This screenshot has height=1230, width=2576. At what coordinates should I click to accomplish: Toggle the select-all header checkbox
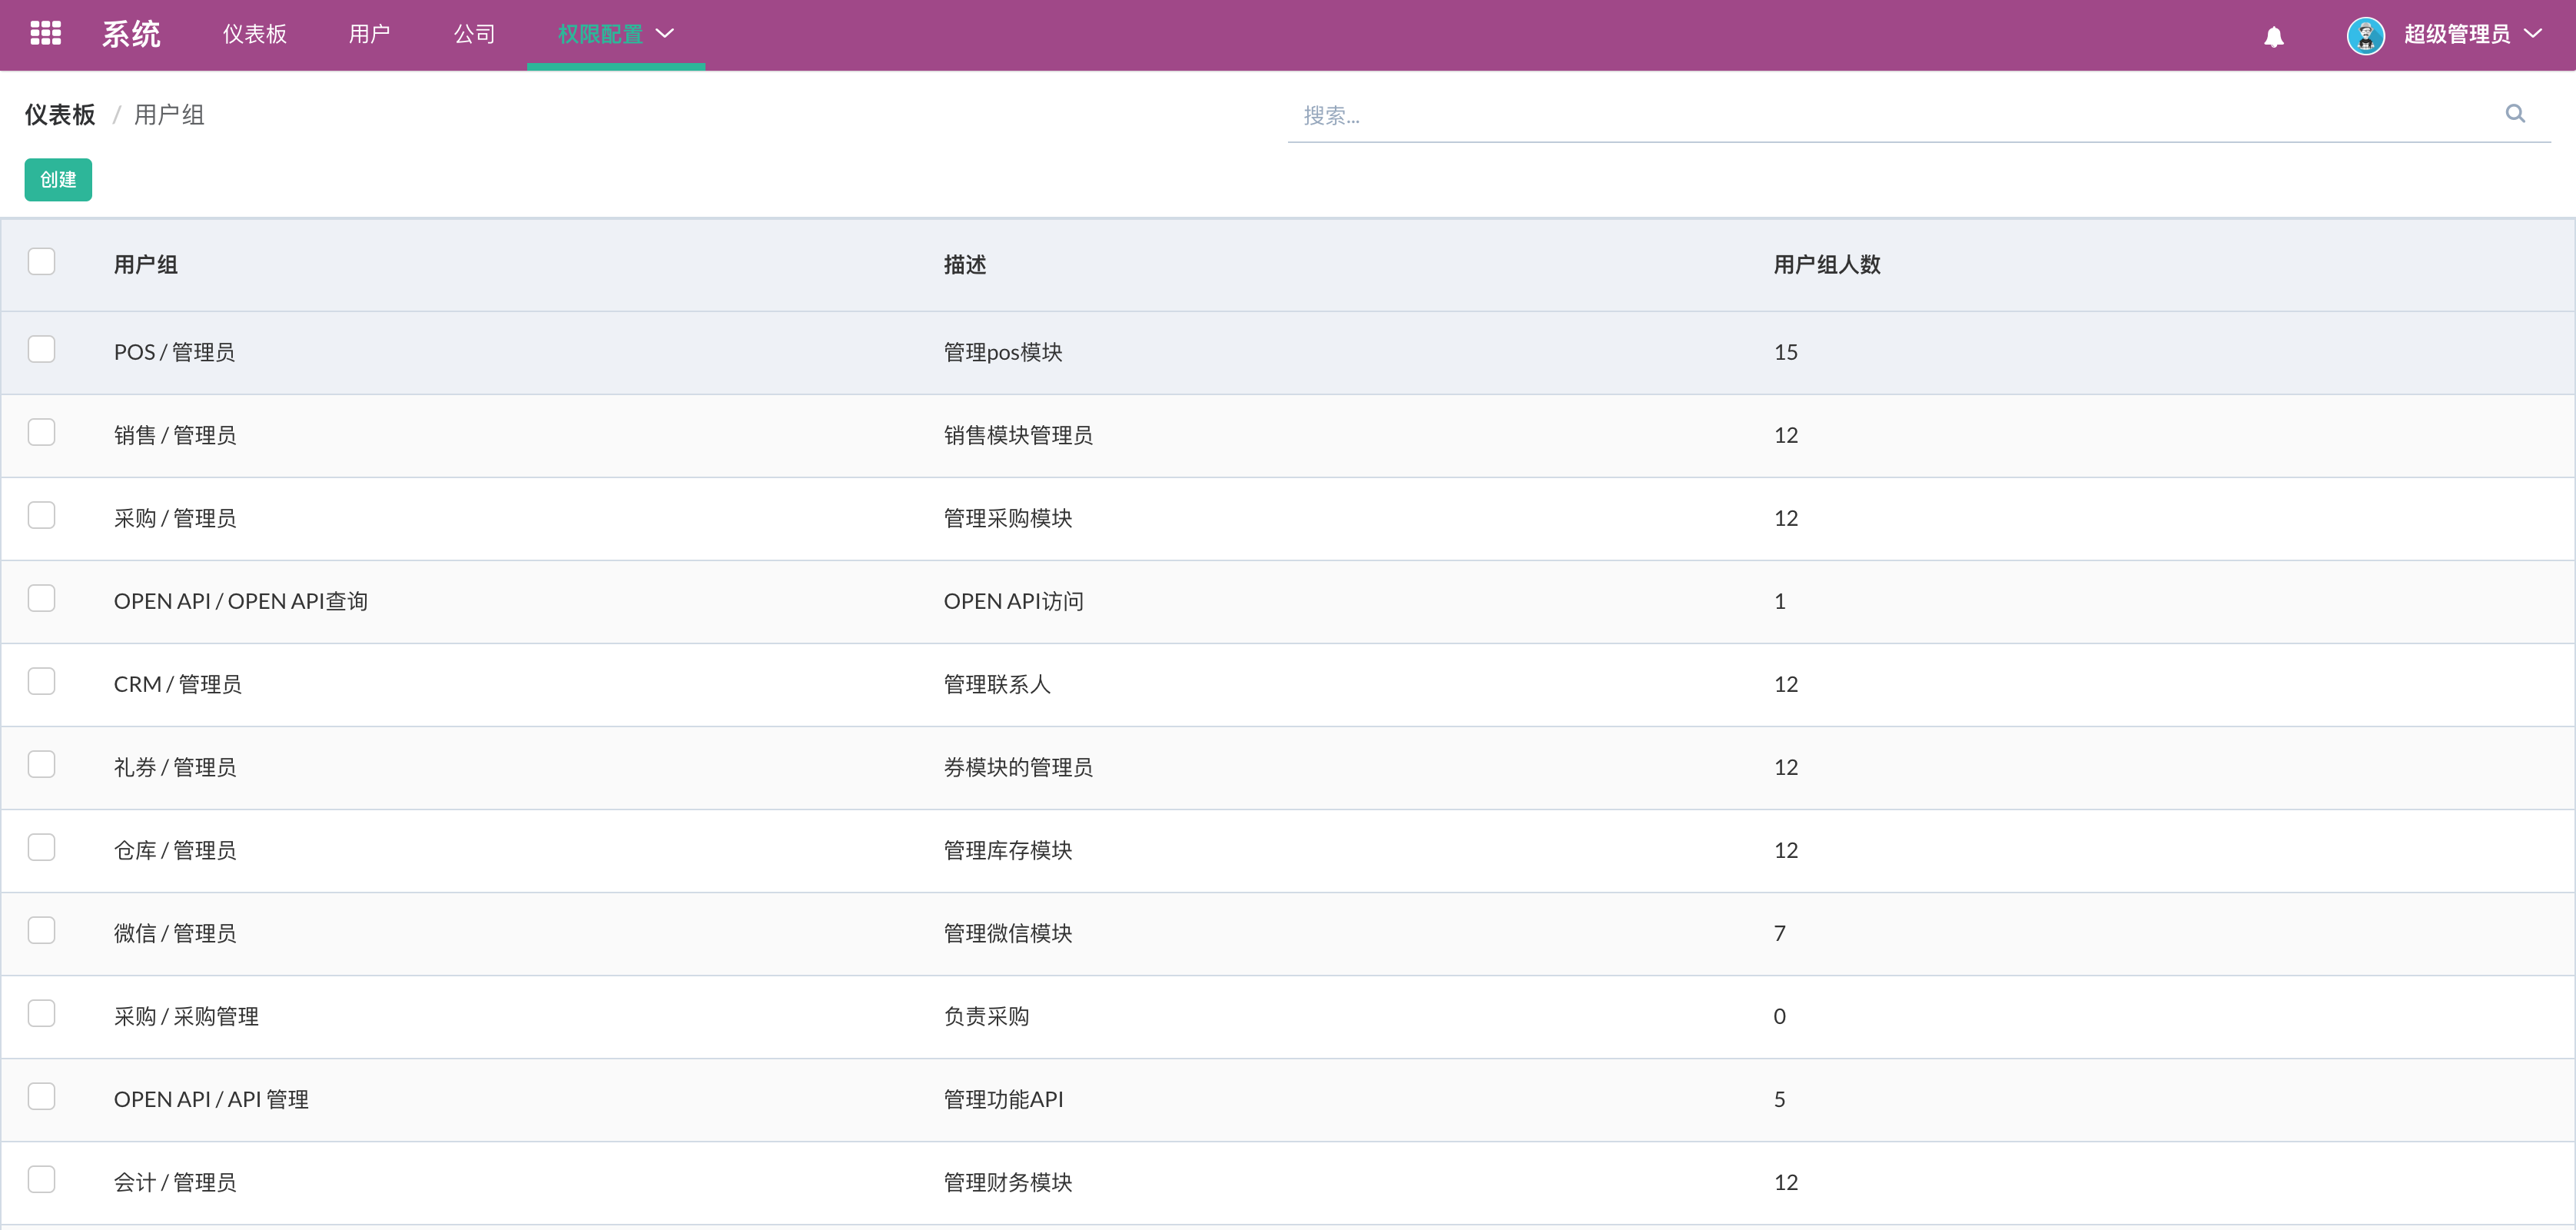[41, 262]
